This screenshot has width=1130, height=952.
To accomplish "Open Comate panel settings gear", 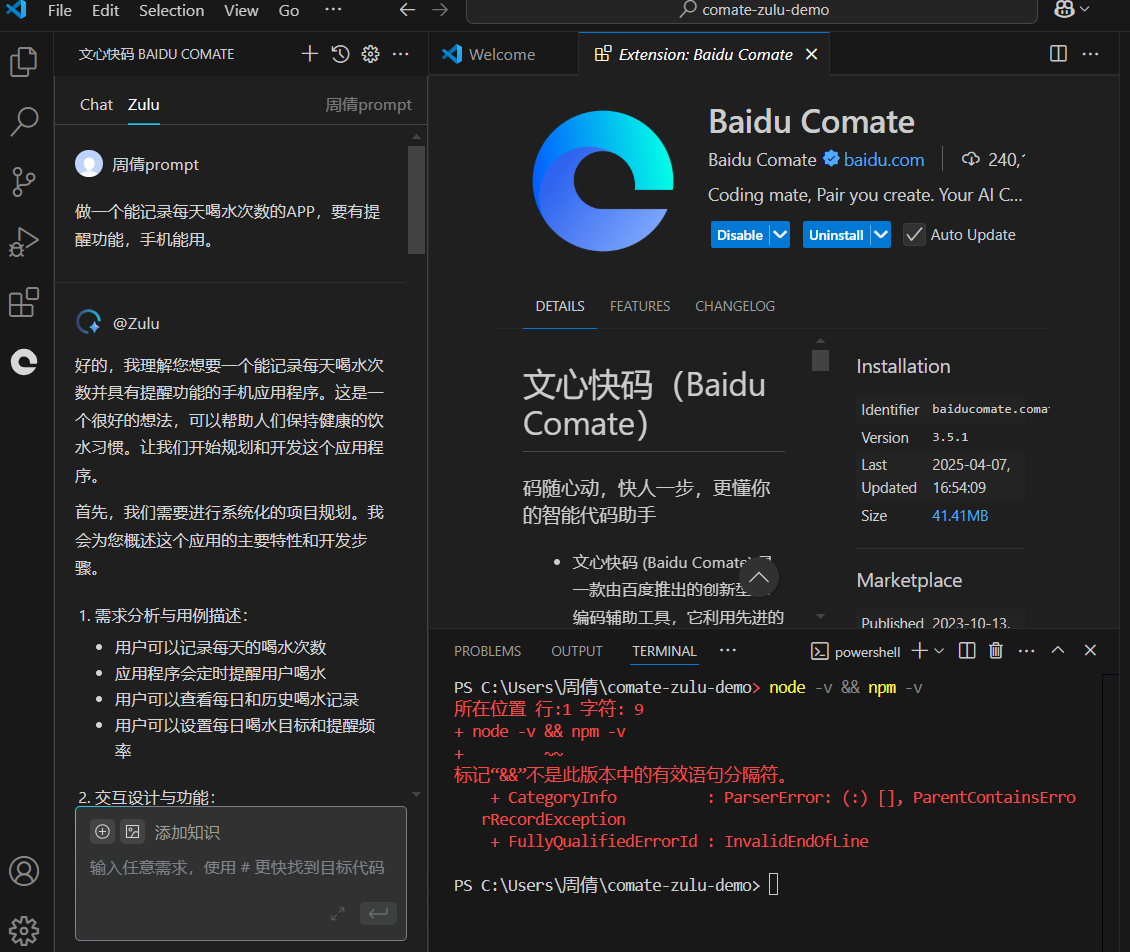I will [370, 54].
